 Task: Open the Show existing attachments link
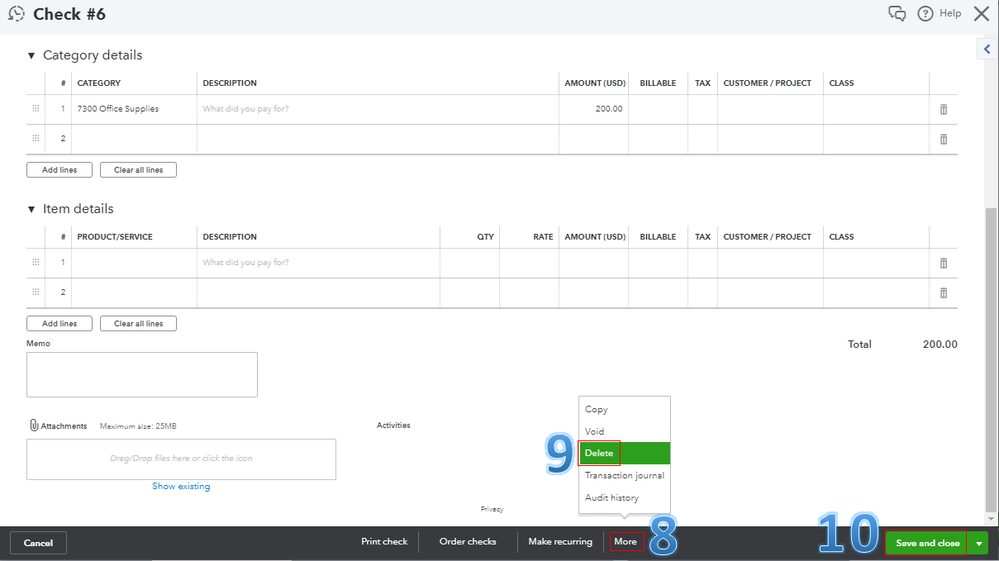(x=181, y=486)
